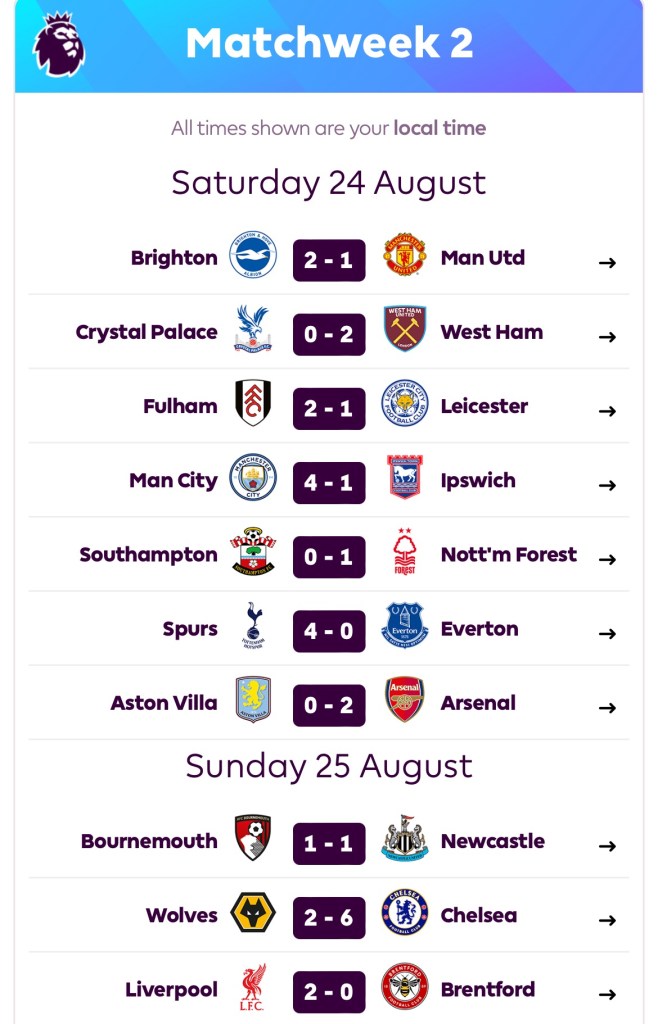
Task: Select the Chelsea club badge
Action: point(405,915)
